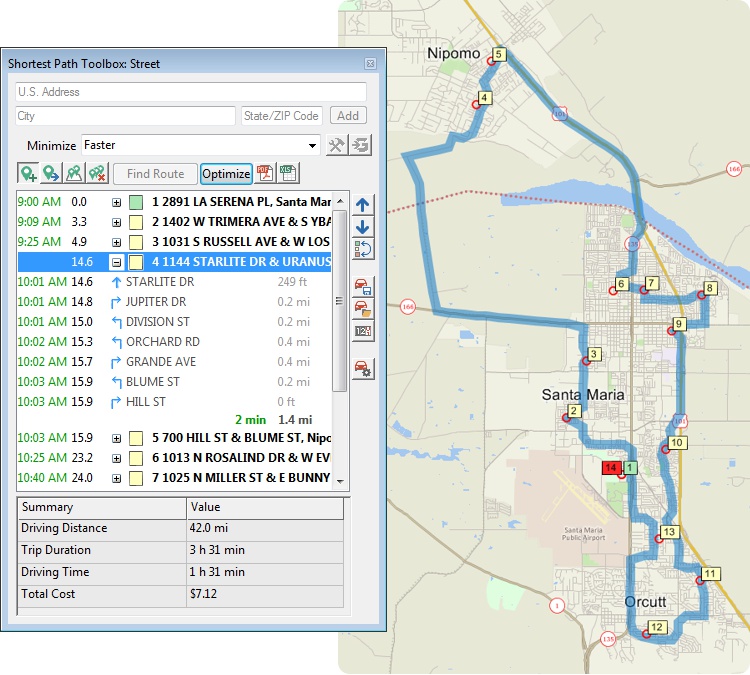Click in the U.S. Address field
The height and width of the screenshot is (675, 750).
[x=190, y=92]
